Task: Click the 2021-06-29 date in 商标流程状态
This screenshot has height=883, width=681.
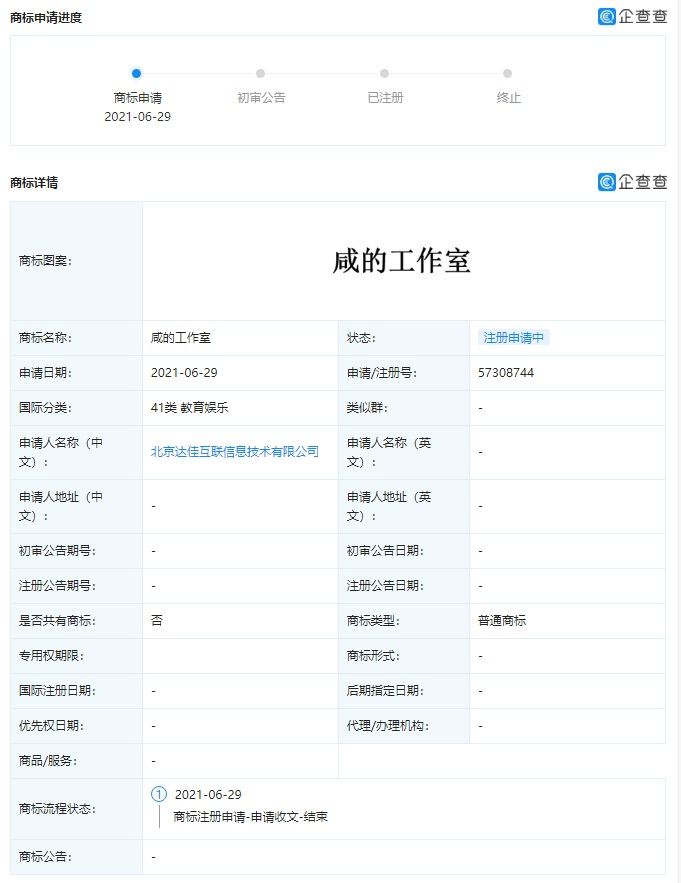Action: point(208,795)
